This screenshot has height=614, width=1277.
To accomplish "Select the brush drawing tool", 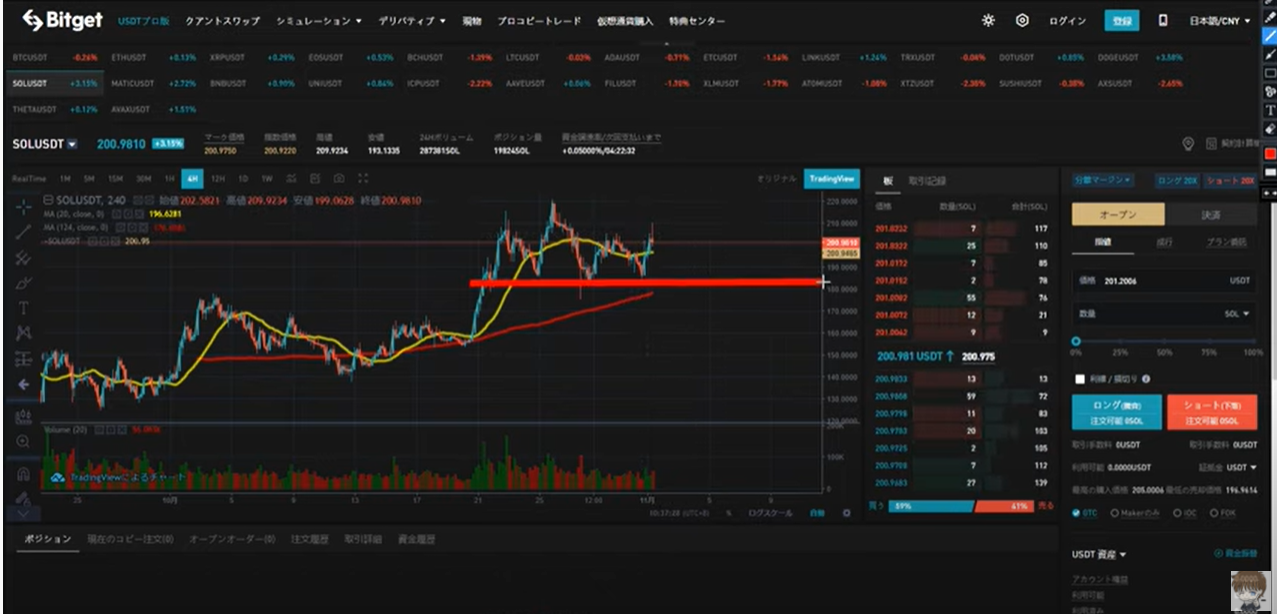I will [x=24, y=283].
